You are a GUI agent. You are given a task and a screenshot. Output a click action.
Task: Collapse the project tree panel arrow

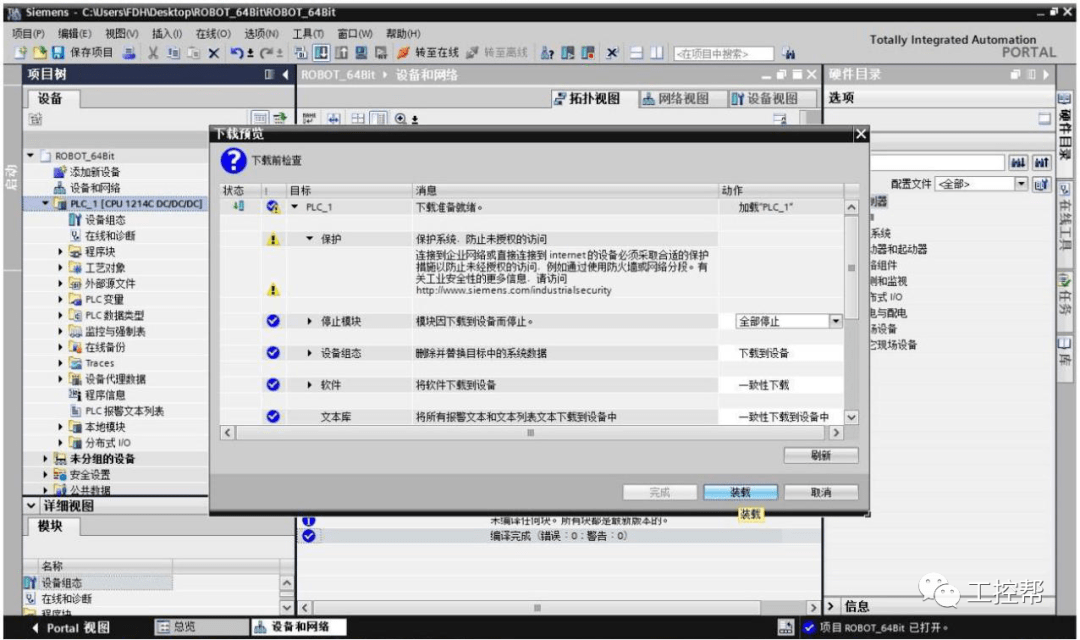pyautogui.click(x=285, y=74)
